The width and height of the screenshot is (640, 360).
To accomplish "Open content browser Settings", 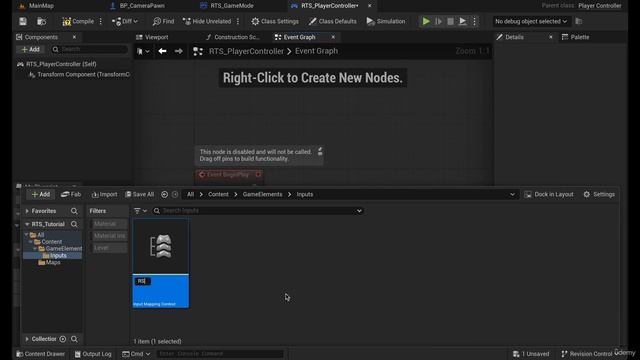I will (x=599, y=195).
